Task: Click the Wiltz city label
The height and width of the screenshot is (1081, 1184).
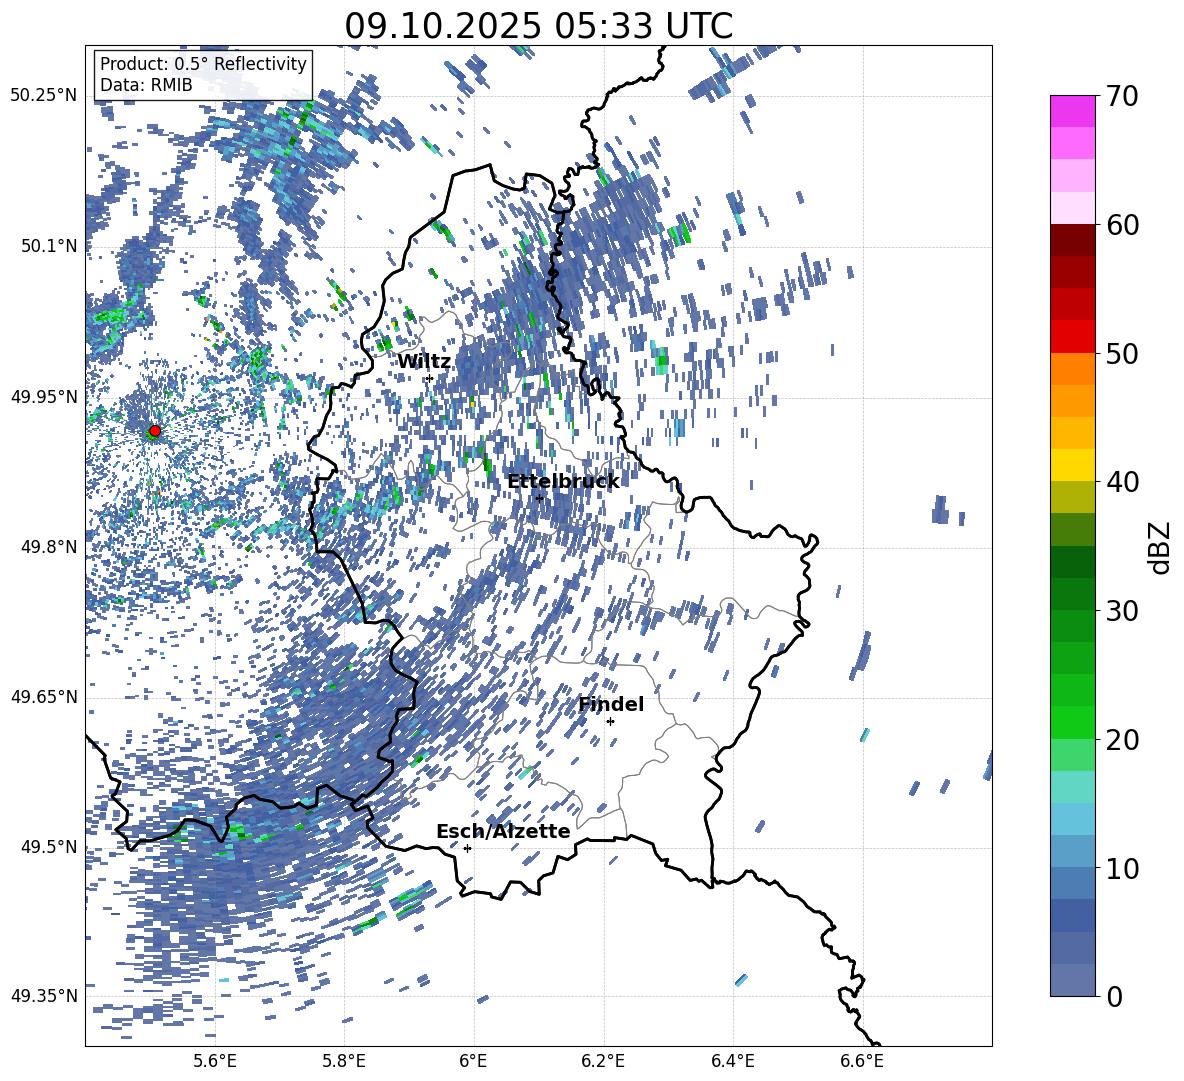Action: pyautogui.click(x=424, y=362)
